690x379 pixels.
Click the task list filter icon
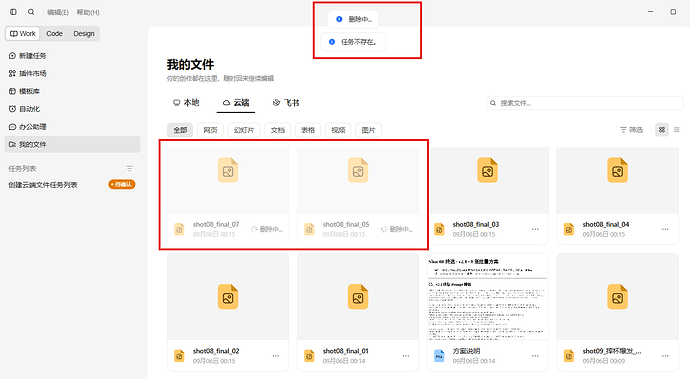[x=129, y=169]
